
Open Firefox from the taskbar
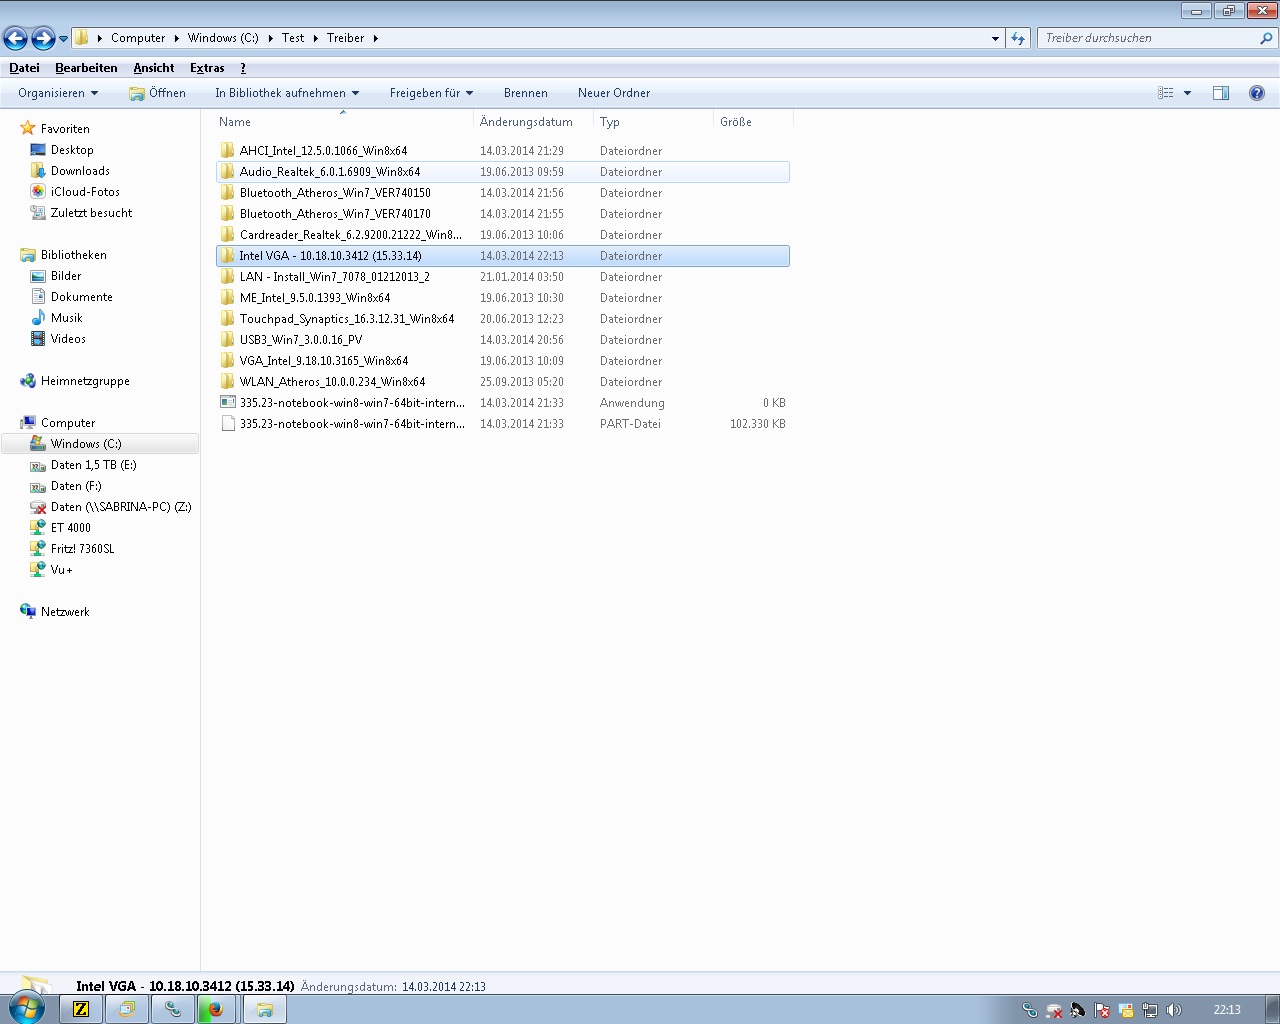click(215, 1009)
